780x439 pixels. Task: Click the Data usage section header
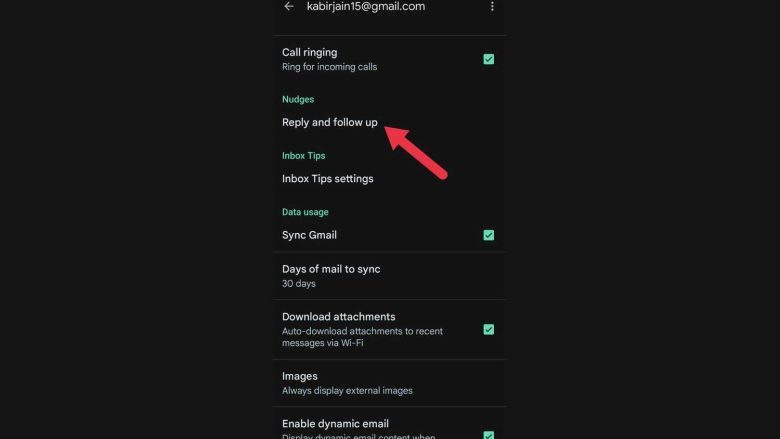tap(305, 212)
